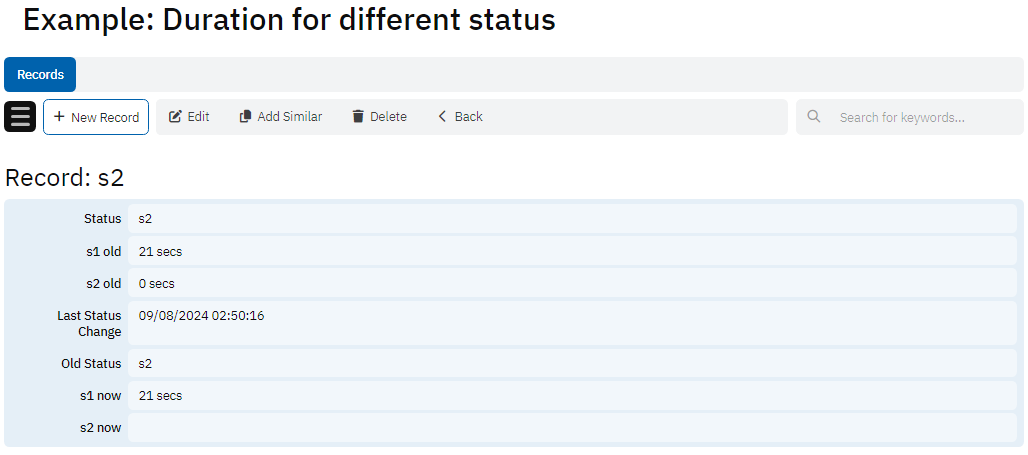
Task: Click the s1 old value 21 secs
Action: pyautogui.click(x=161, y=252)
